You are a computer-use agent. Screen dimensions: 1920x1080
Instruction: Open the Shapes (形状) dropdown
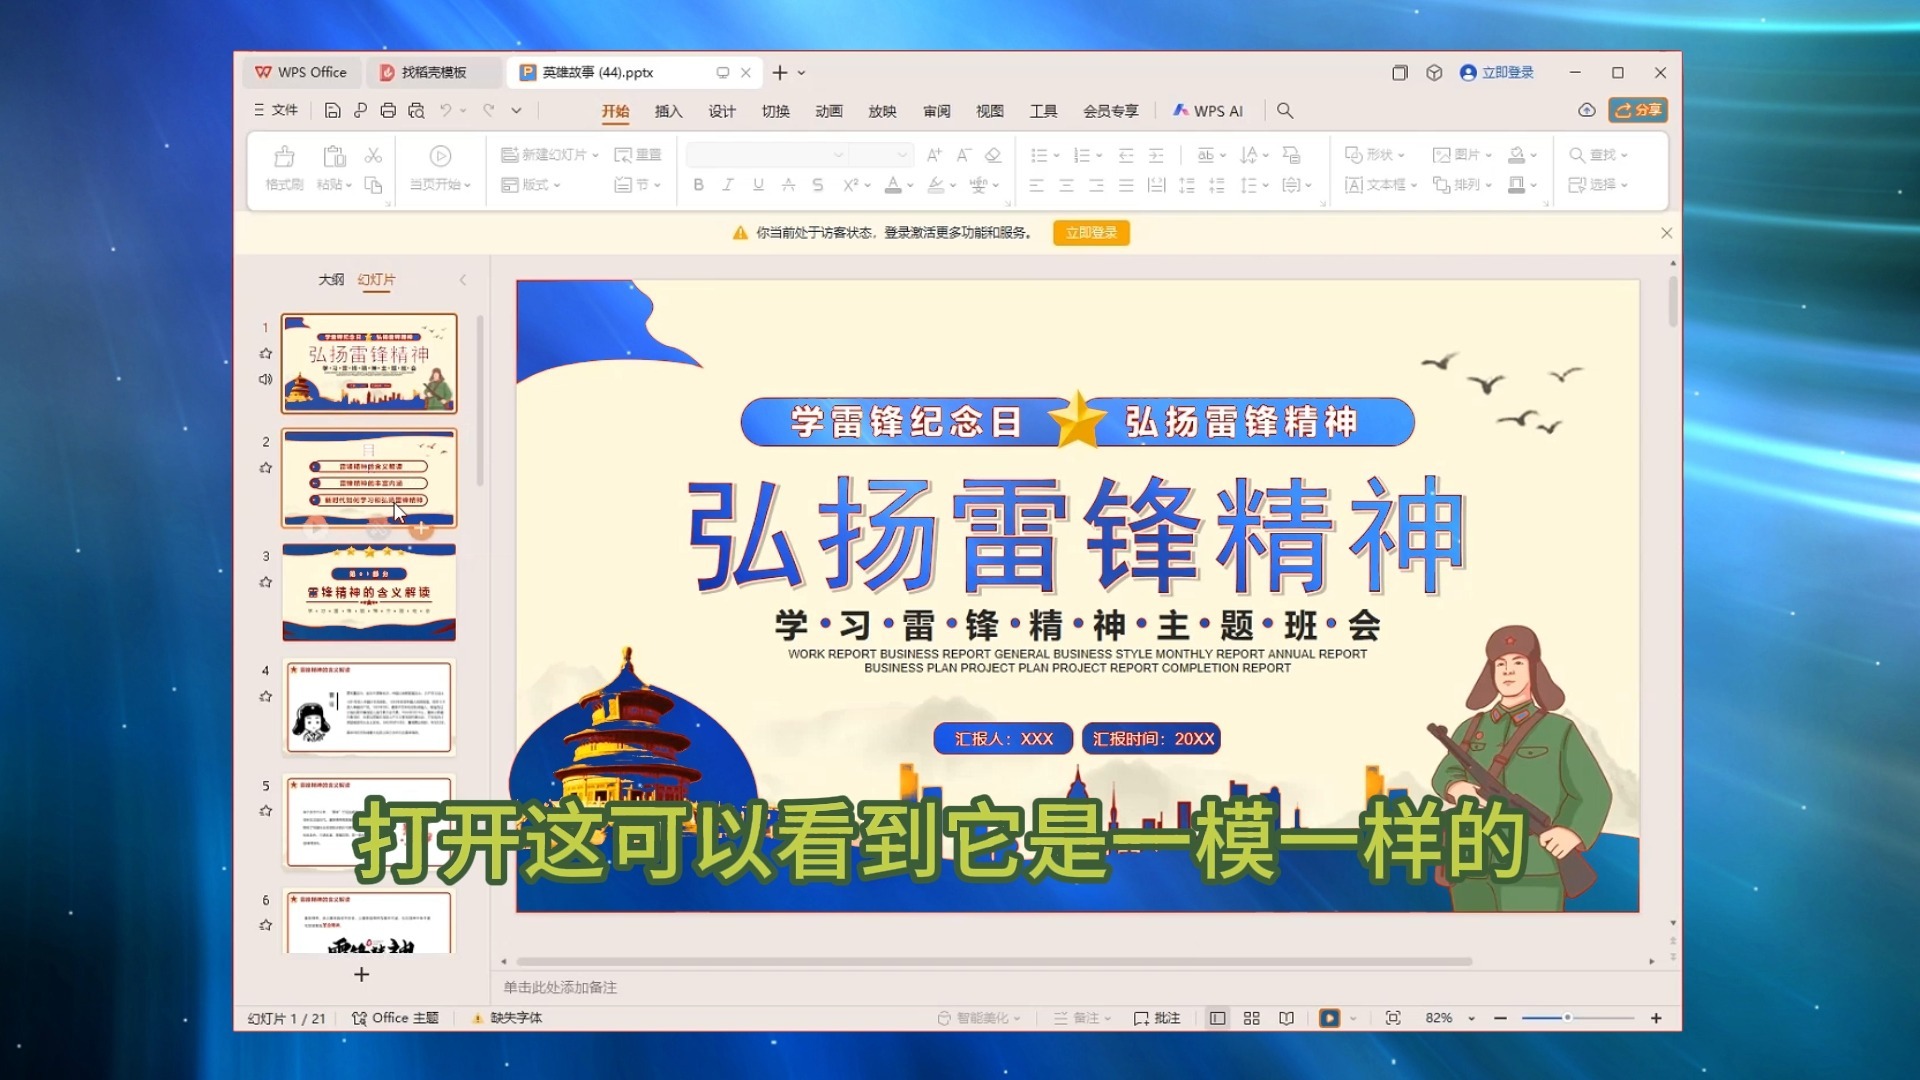point(1375,155)
